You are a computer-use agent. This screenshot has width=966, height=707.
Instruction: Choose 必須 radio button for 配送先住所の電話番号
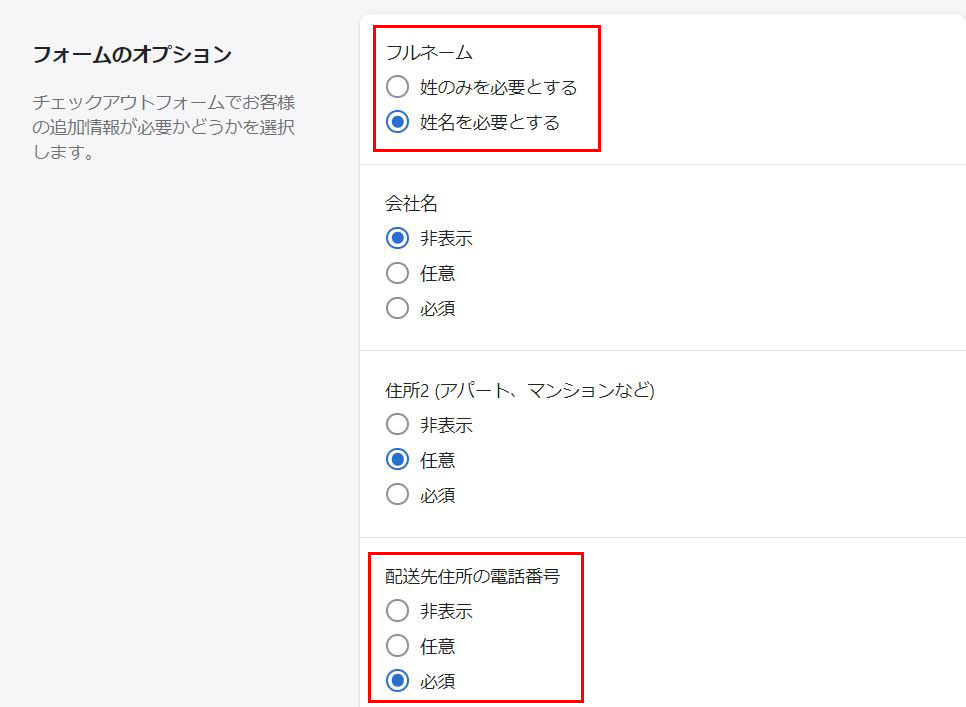[x=397, y=681]
